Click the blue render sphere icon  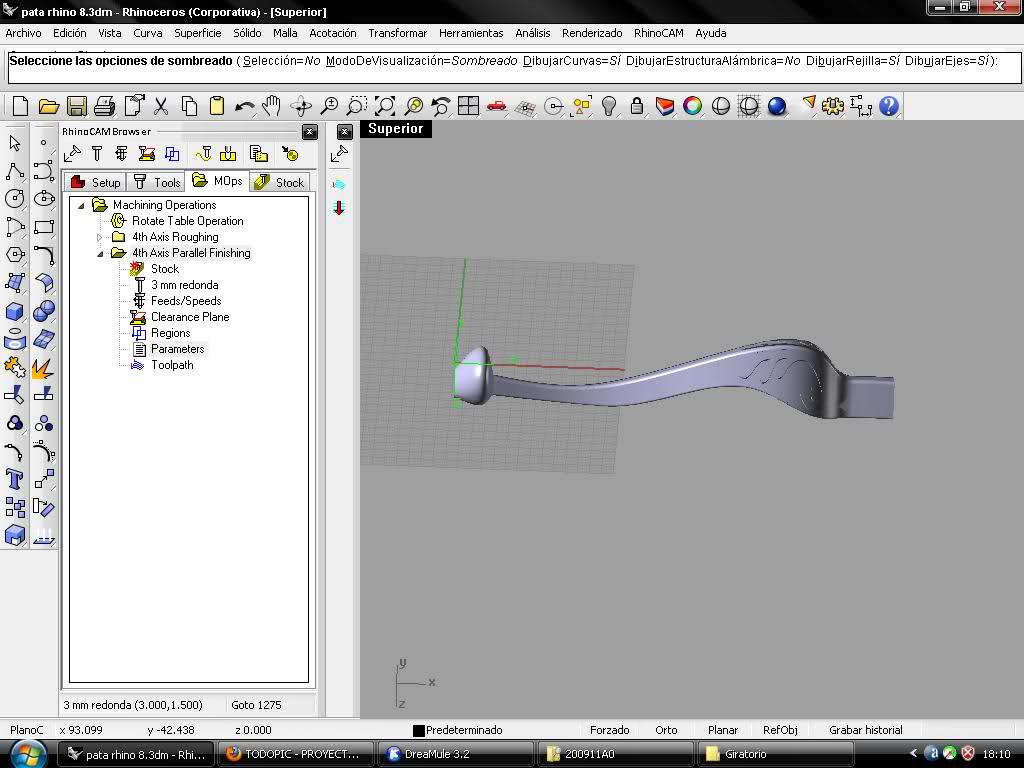coord(776,106)
